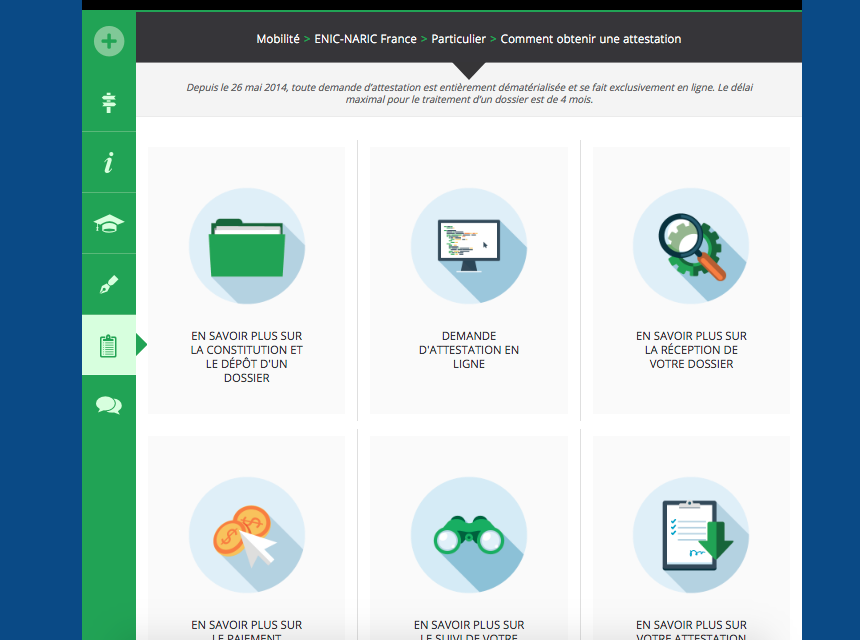The width and height of the screenshot is (860, 640).
Task: Click 'Comment obtenir une attestation' breadcrumb
Action: point(591,39)
